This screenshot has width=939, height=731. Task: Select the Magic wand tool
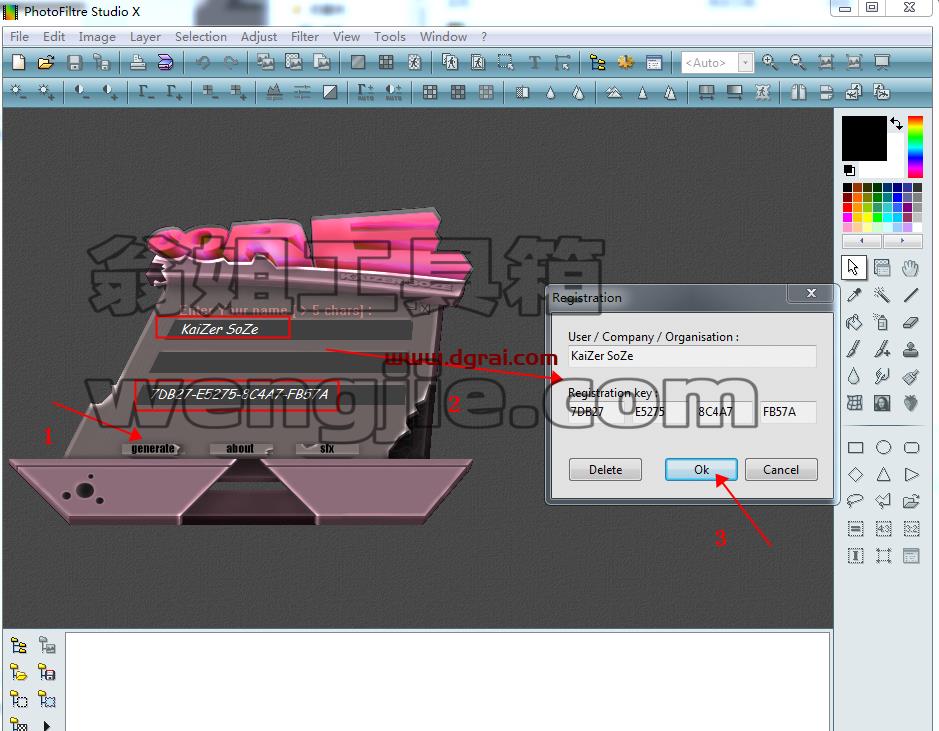pos(882,295)
